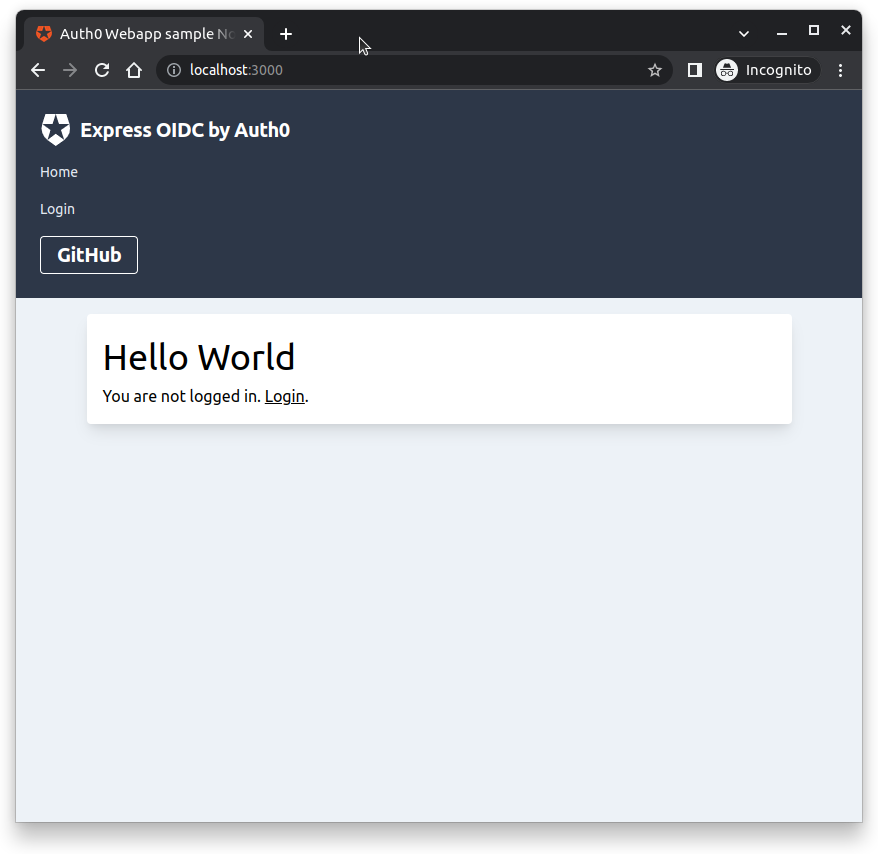Close the Auth0 Webapp sample tab

coord(247,33)
